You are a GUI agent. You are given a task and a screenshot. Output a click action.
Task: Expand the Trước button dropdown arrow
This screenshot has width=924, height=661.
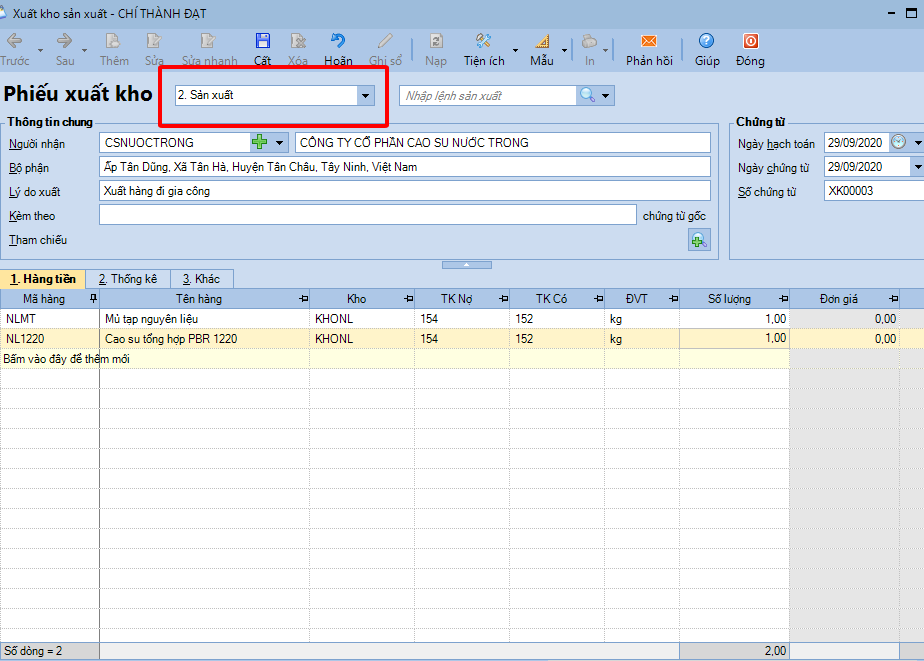coord(40,51)
